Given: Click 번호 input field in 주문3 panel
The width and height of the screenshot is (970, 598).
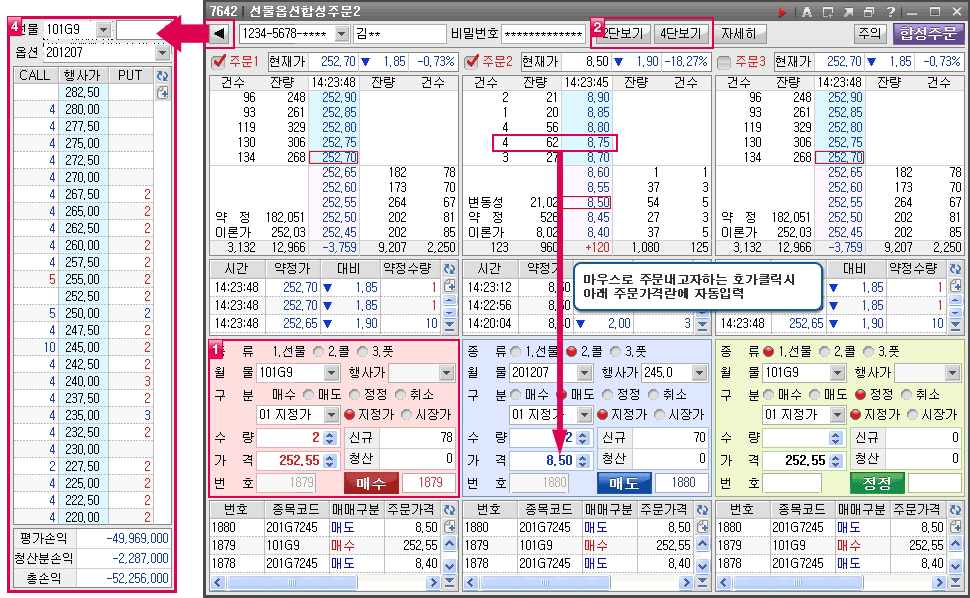Looking at the screenshot, I should pyautogui.click(x=792, y=483).
